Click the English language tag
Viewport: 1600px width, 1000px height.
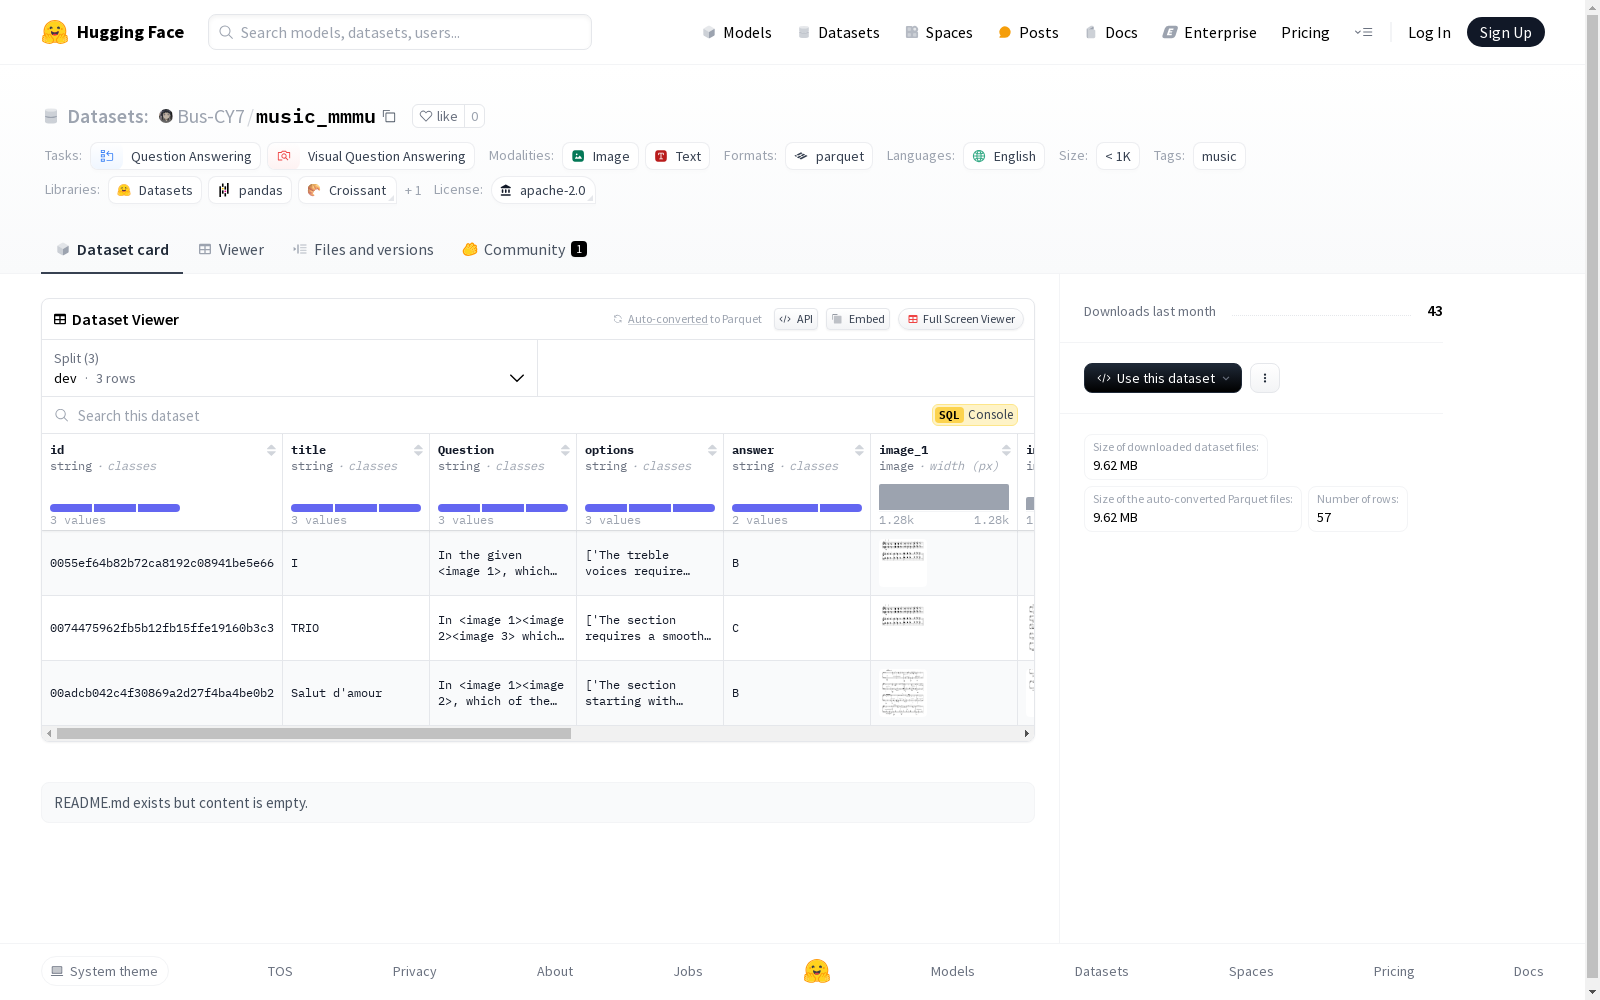click(x=1004, y=156)
